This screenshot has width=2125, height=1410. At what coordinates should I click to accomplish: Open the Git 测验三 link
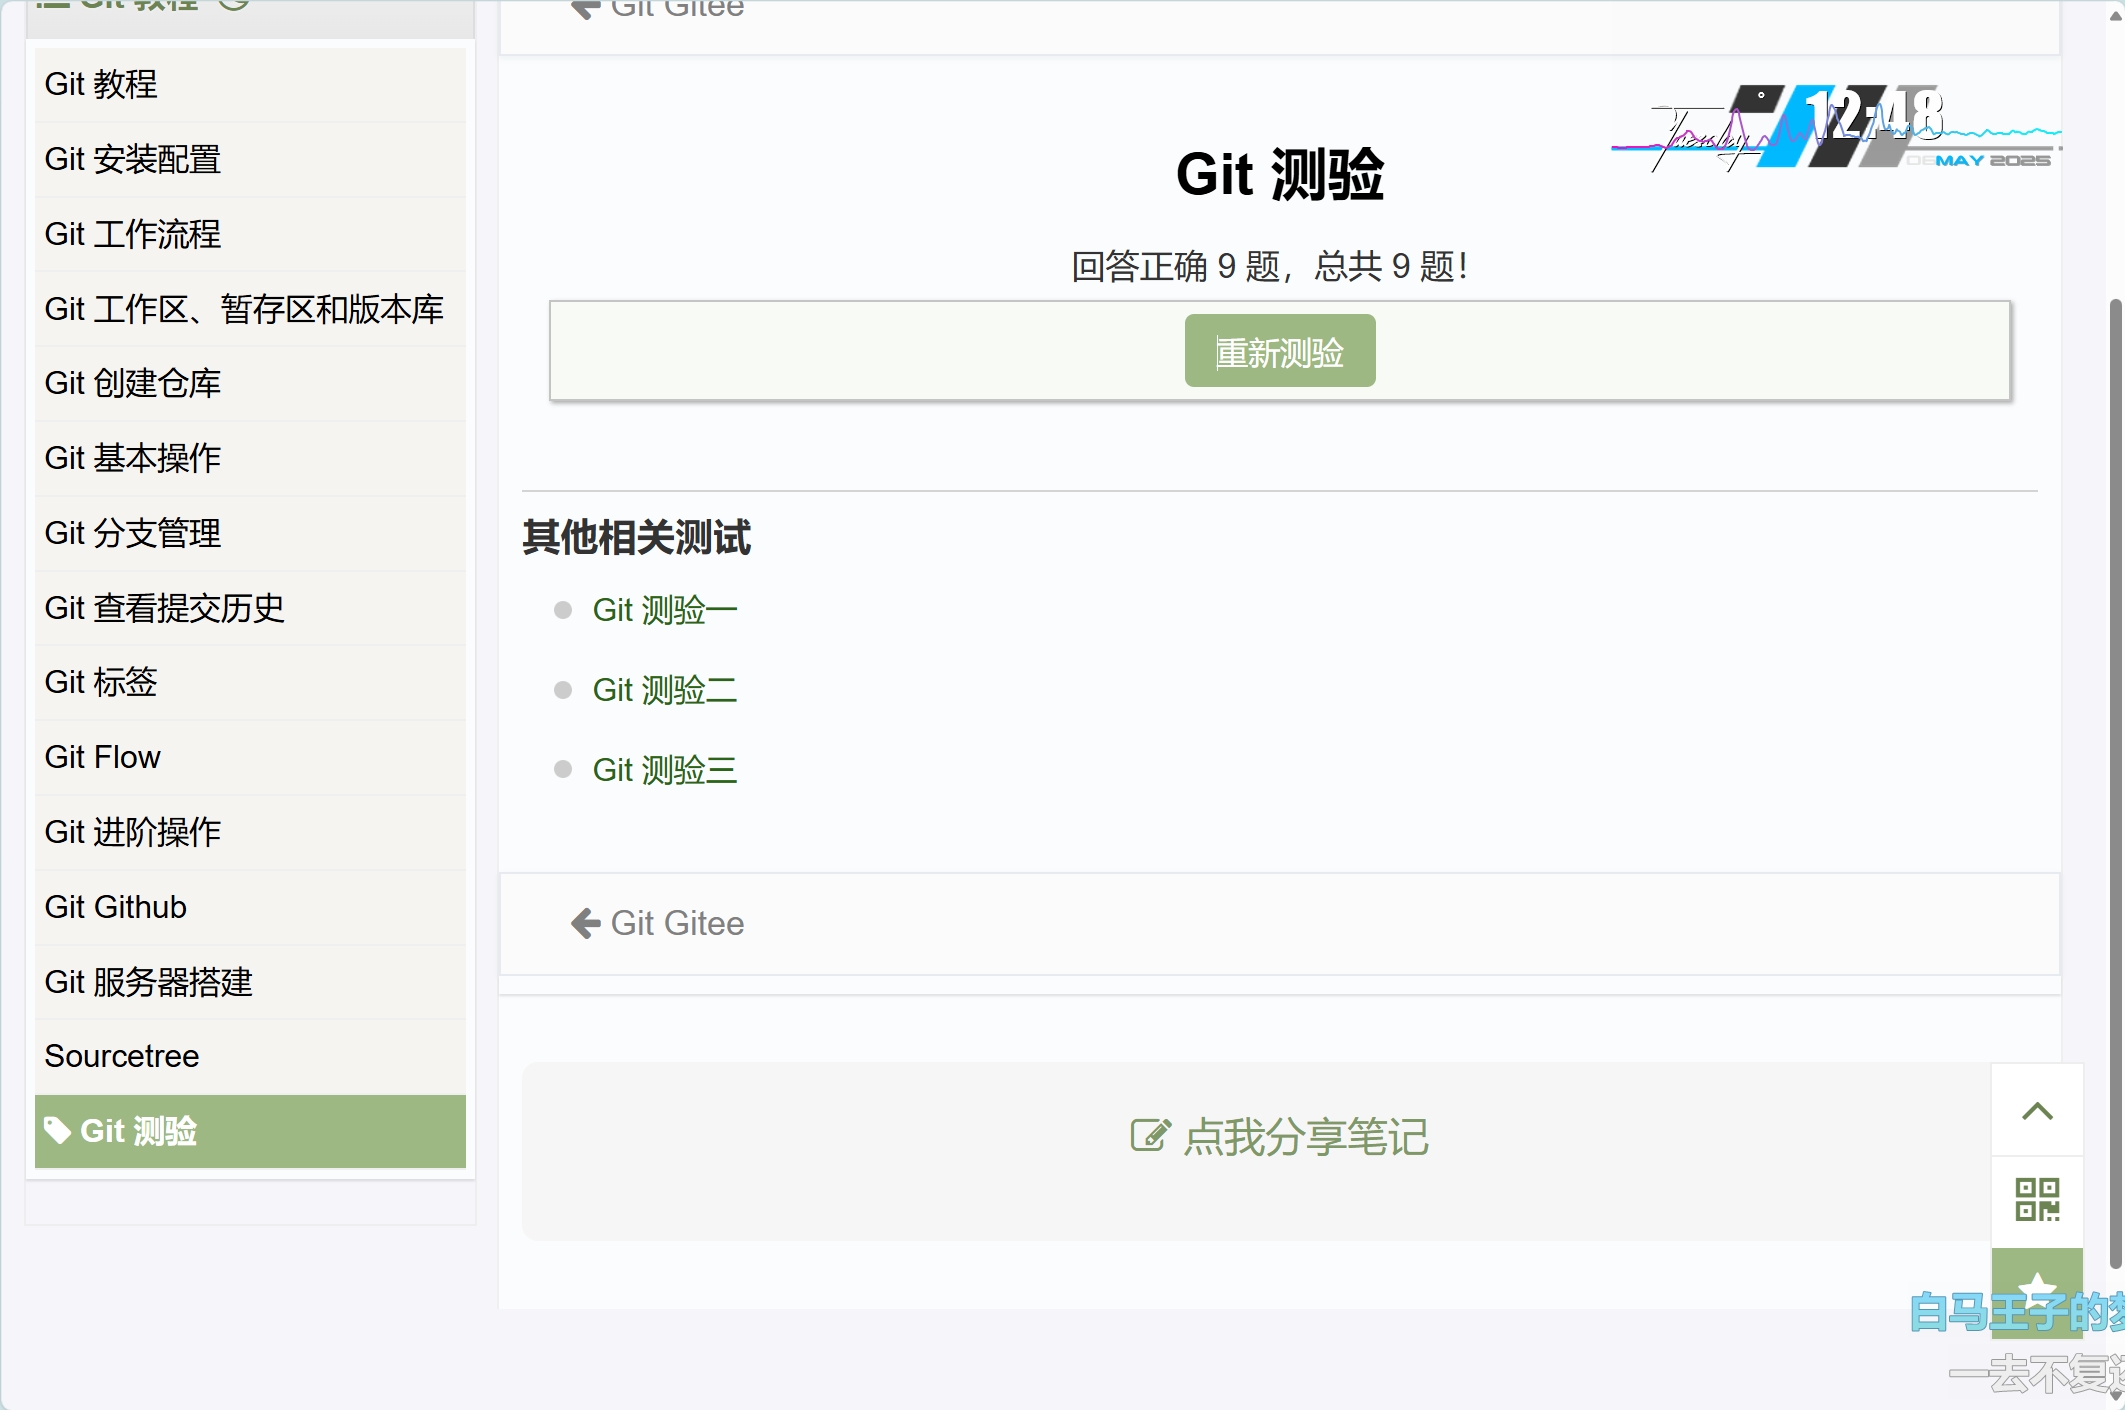pos(664,770)
